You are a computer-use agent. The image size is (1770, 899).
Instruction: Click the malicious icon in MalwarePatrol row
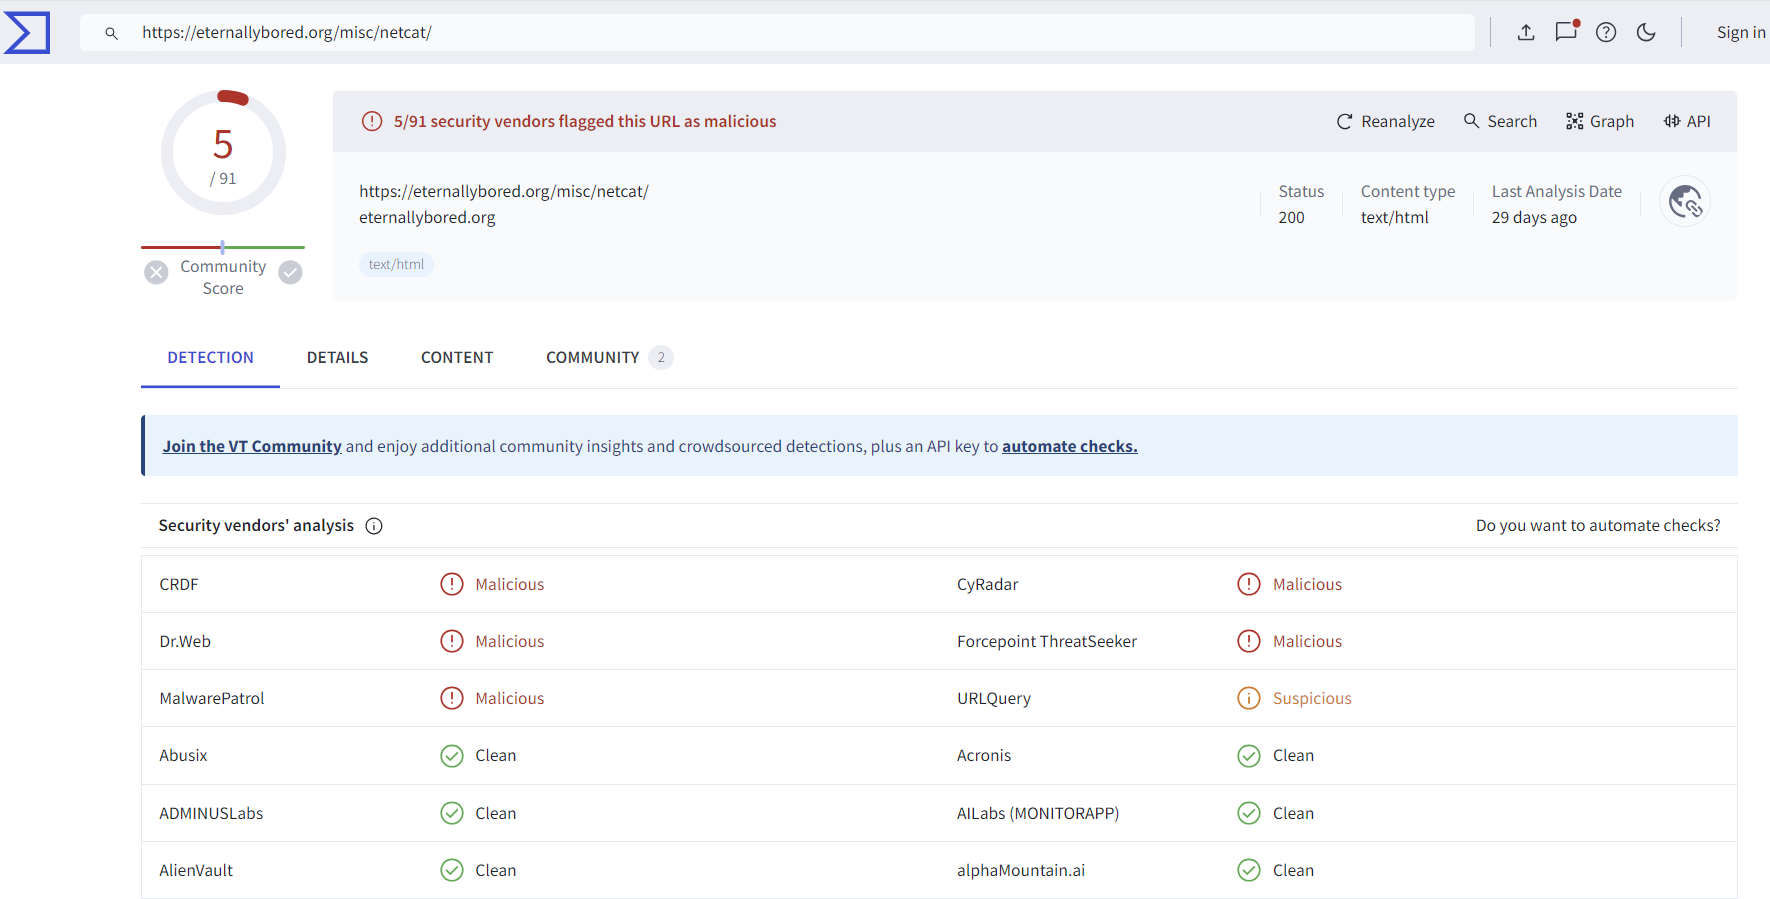452,698
